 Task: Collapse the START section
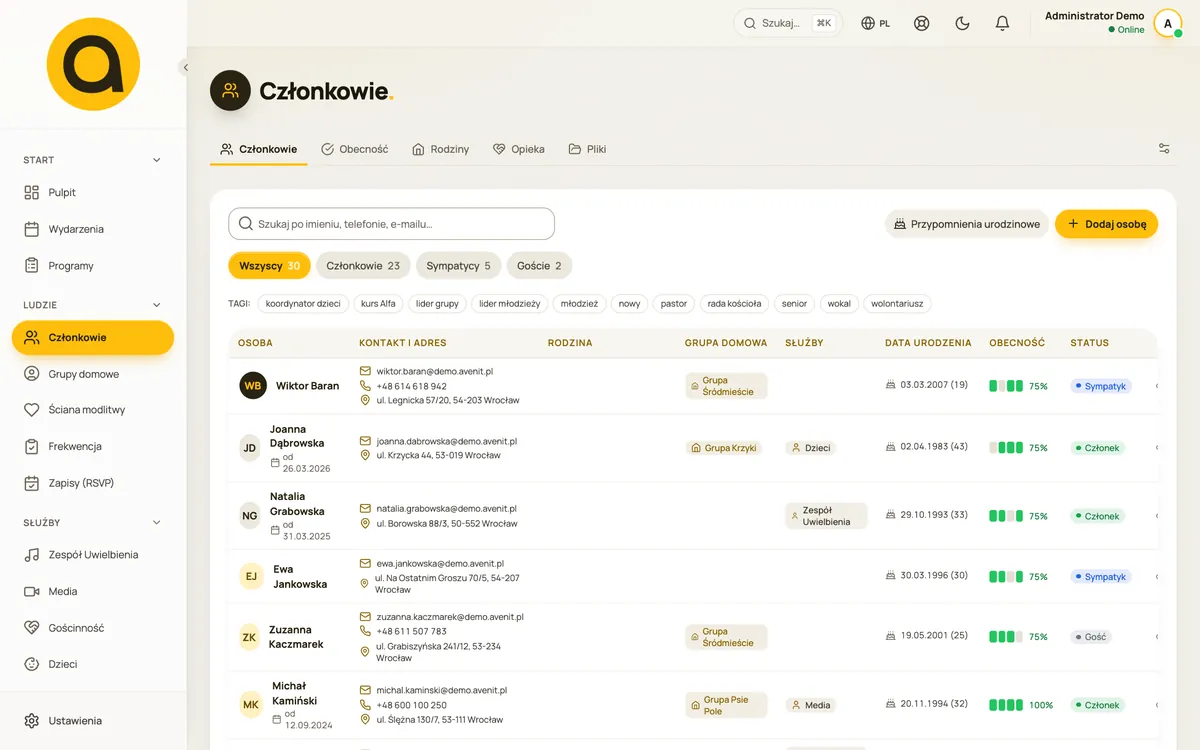(156, 160)
